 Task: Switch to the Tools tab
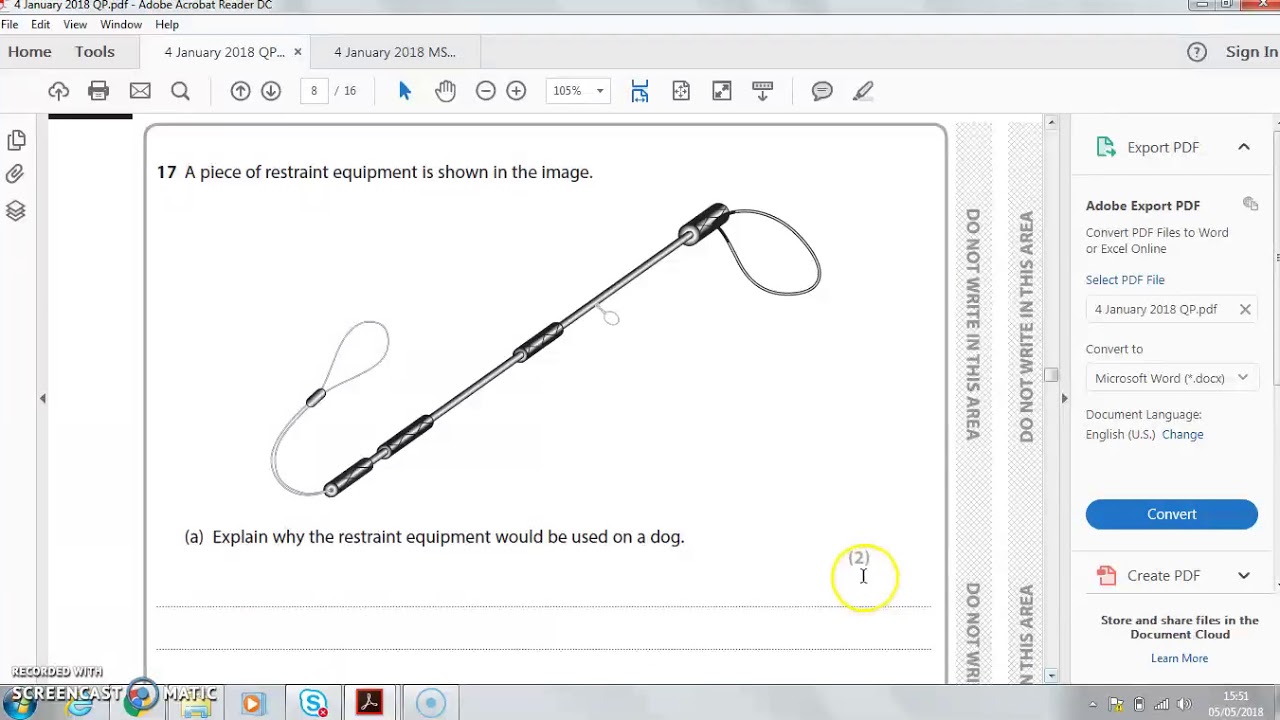[x=95, y=52]
